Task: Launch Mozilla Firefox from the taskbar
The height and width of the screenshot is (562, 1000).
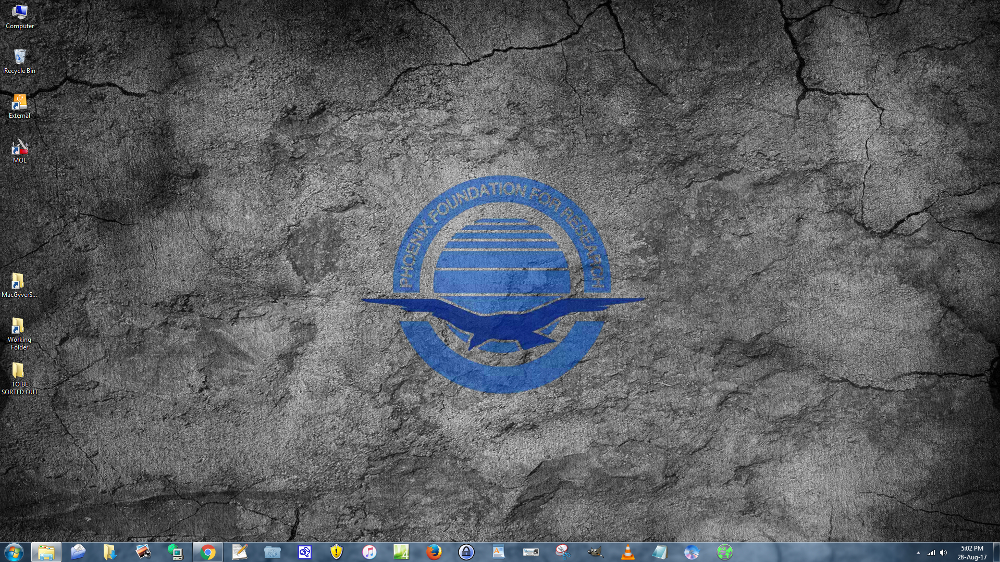Action: pyautogui.click(x=434, y=552)
